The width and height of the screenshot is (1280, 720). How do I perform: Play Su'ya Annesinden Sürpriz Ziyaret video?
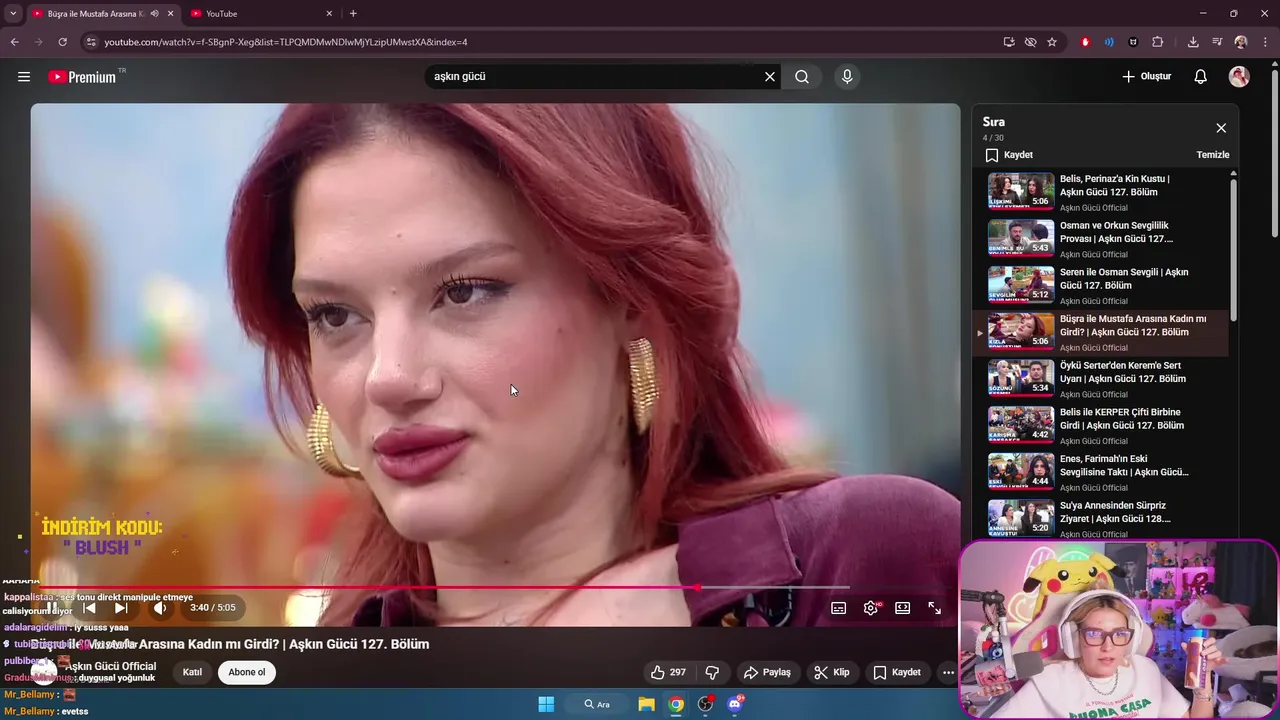(x=1100, y=519)
